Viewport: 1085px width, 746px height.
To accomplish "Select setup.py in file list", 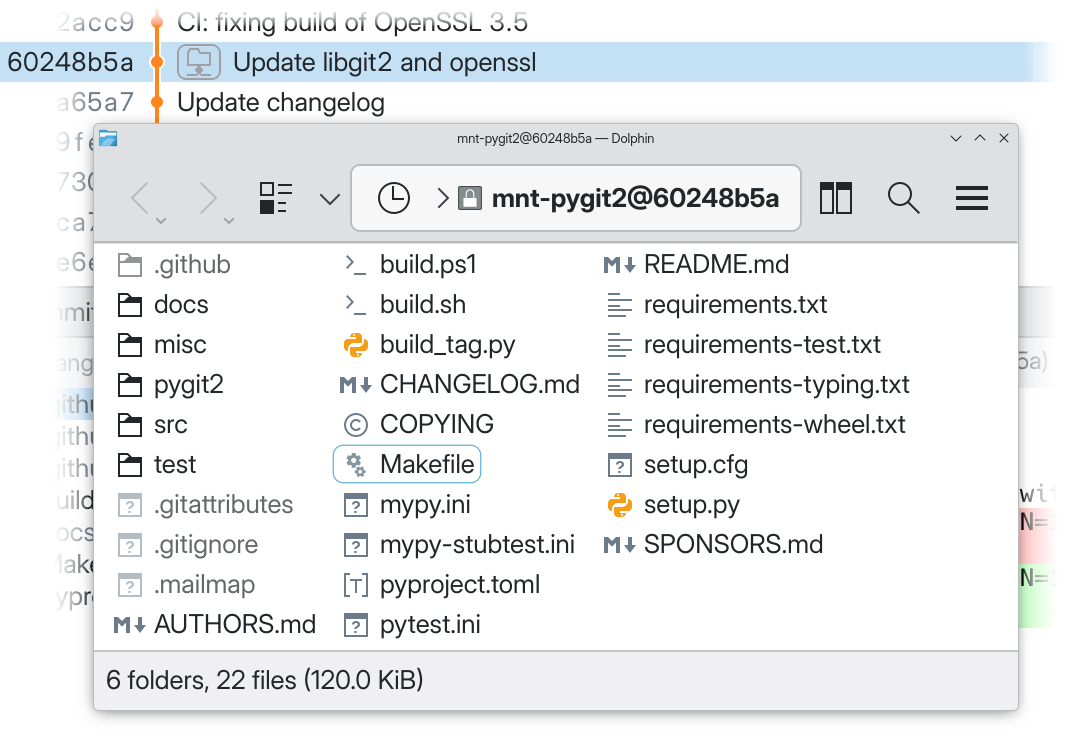I will [690, 505].
